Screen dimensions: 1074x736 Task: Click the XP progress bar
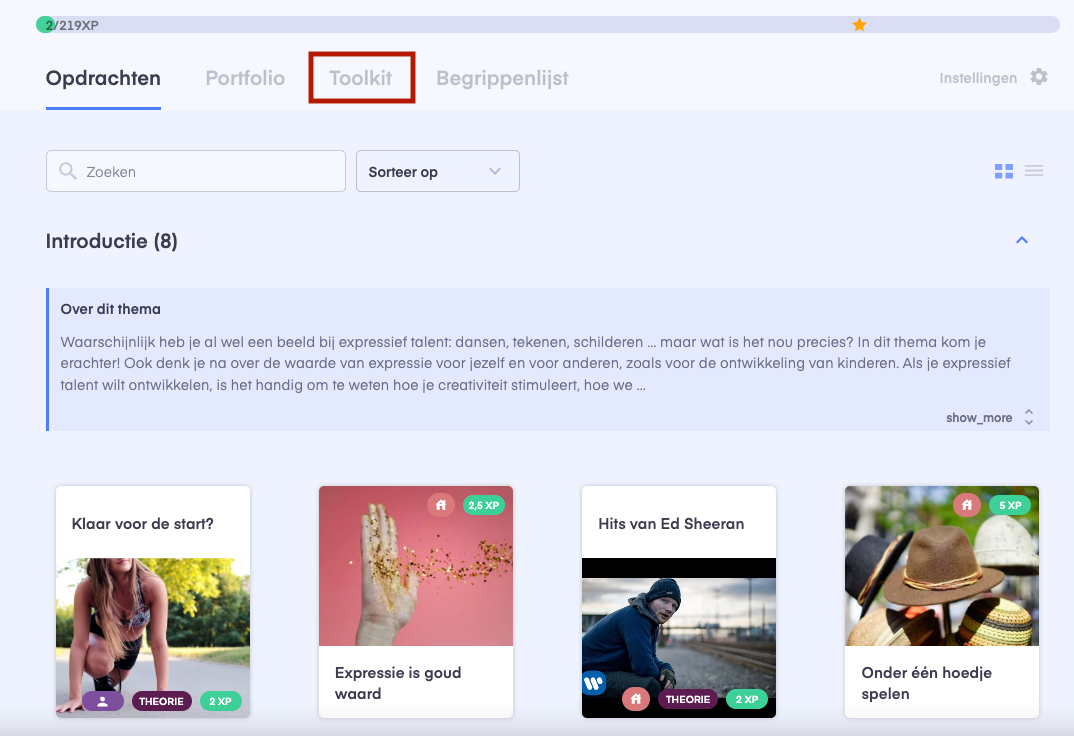(x=548, y=25)
